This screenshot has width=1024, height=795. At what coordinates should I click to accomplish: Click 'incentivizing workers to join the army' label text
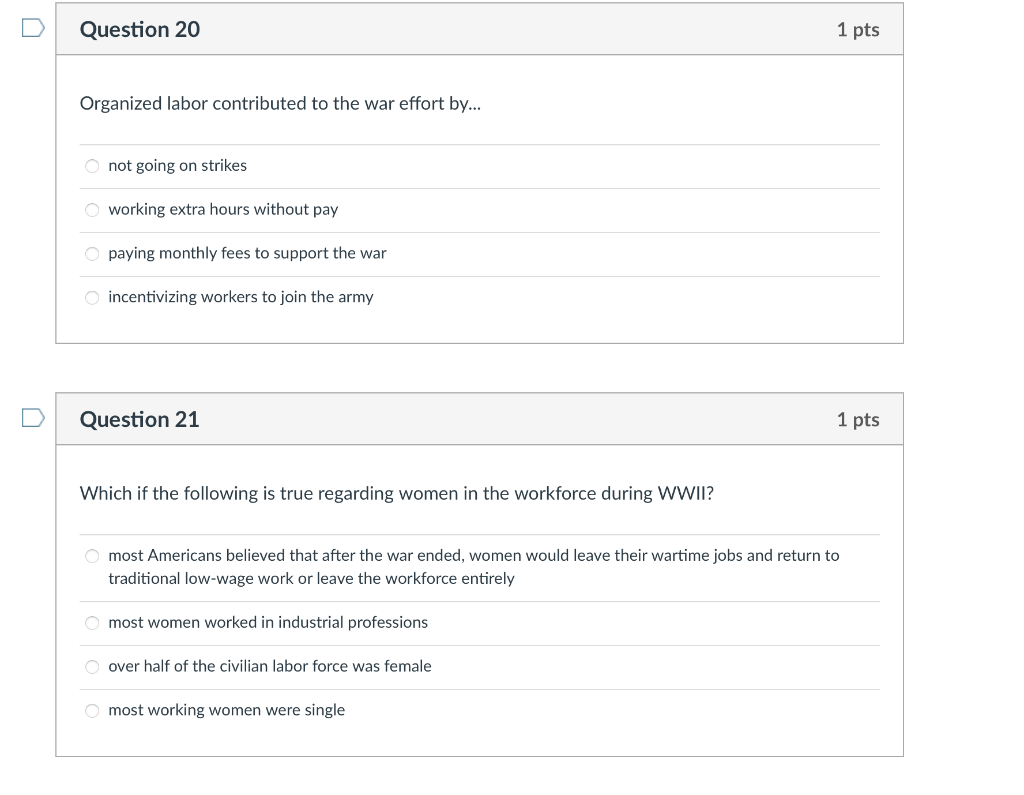[x=241, y=297]
